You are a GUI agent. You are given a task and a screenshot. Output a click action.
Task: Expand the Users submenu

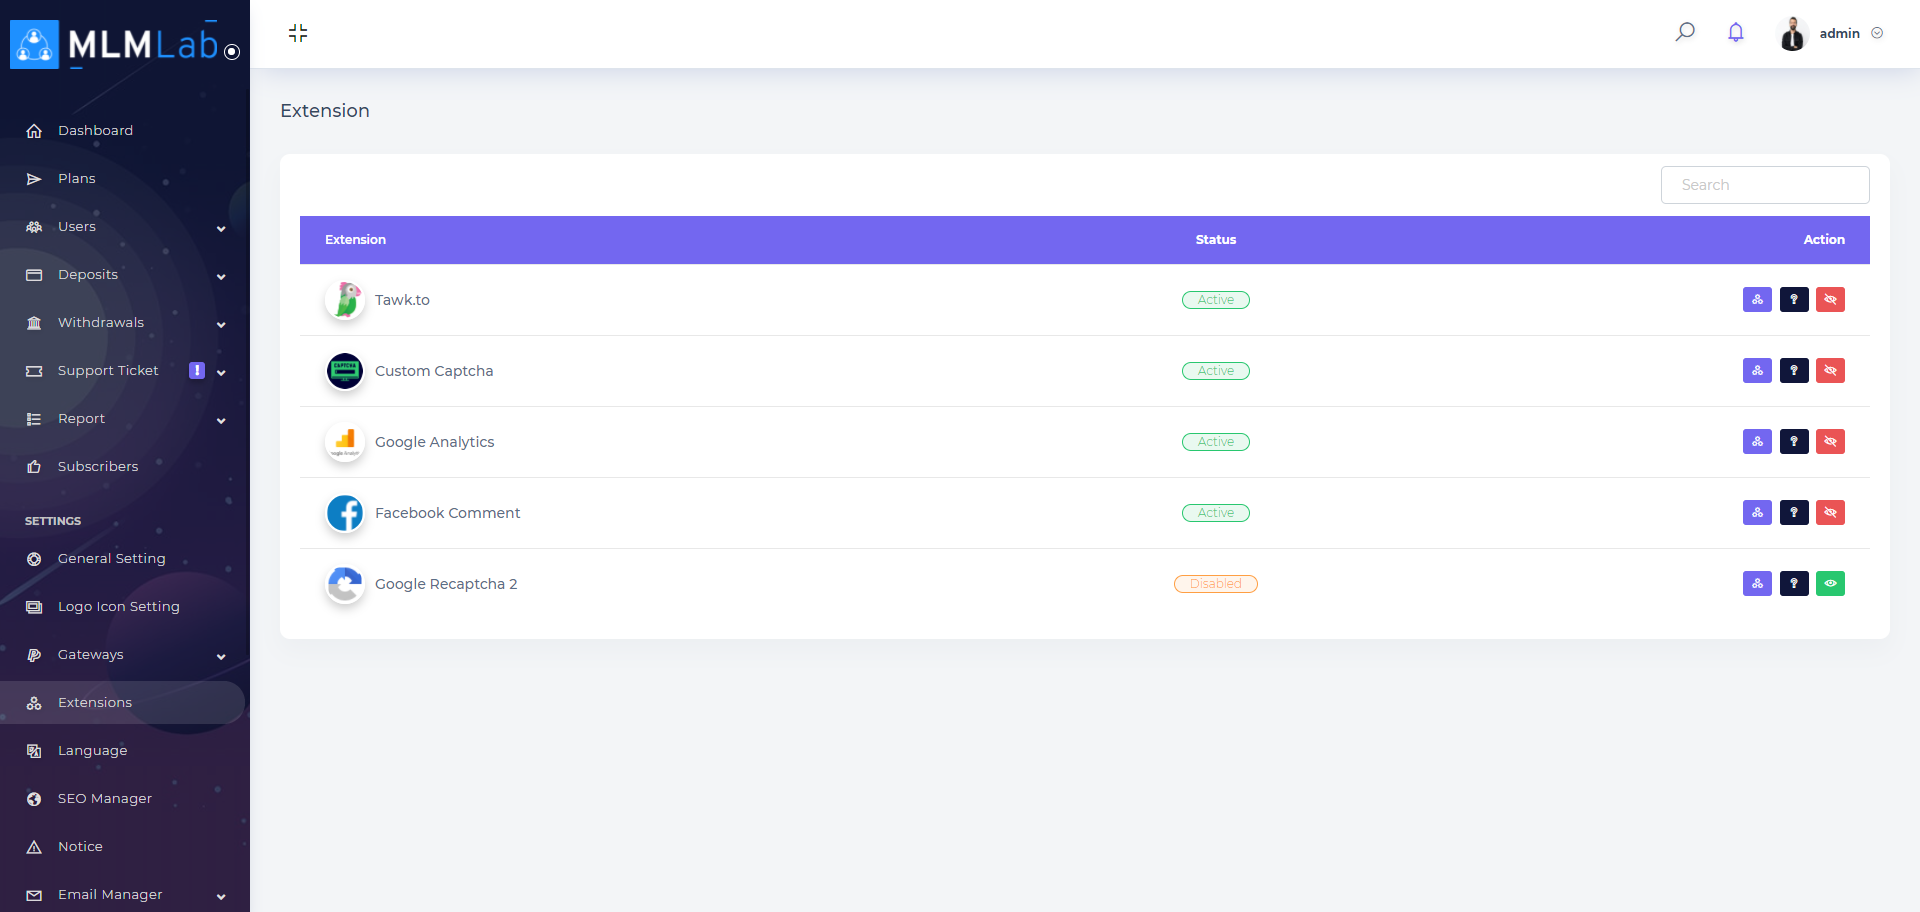click(125, 227)
